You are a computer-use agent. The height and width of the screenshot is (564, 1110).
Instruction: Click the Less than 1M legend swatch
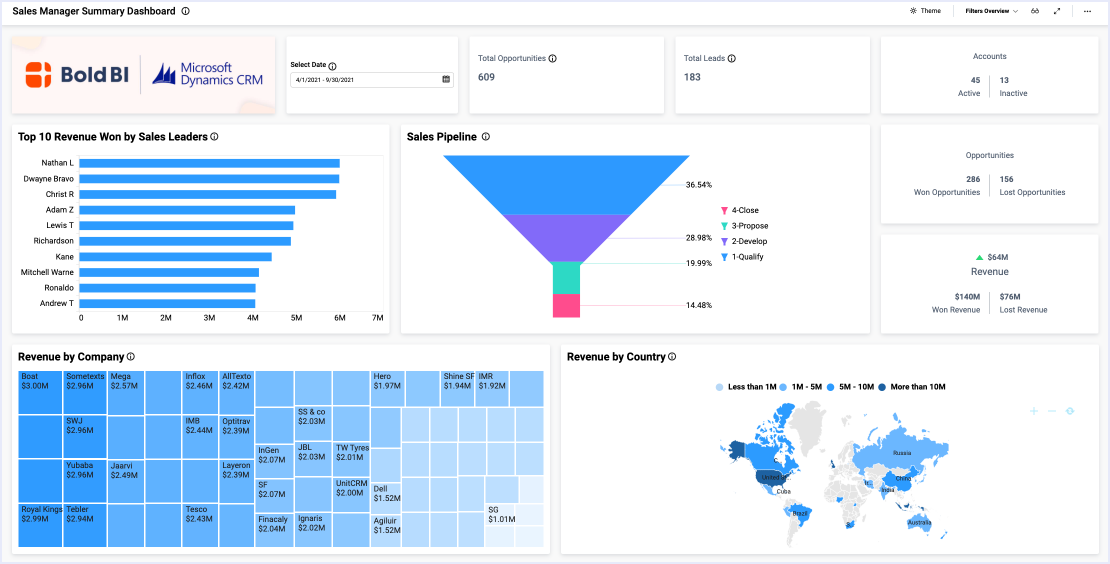(x=720, y=387)
